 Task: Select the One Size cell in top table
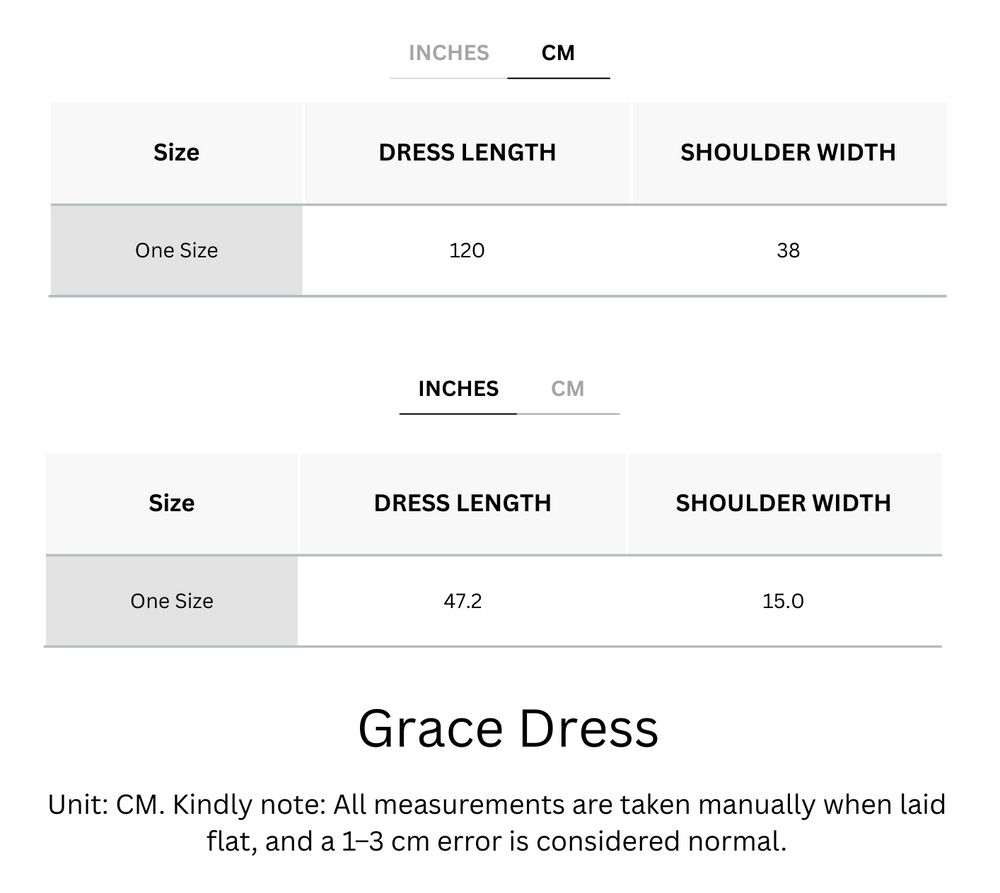point(175,250)
